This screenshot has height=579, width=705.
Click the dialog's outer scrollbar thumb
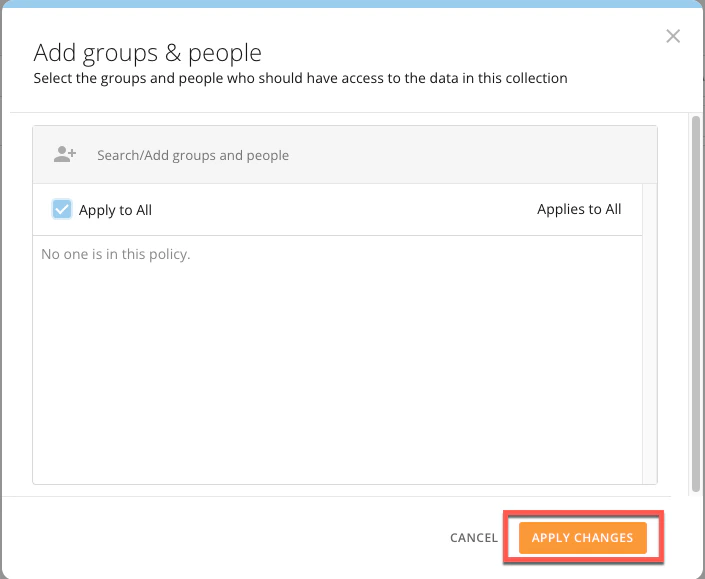click(x=696, y=304)
